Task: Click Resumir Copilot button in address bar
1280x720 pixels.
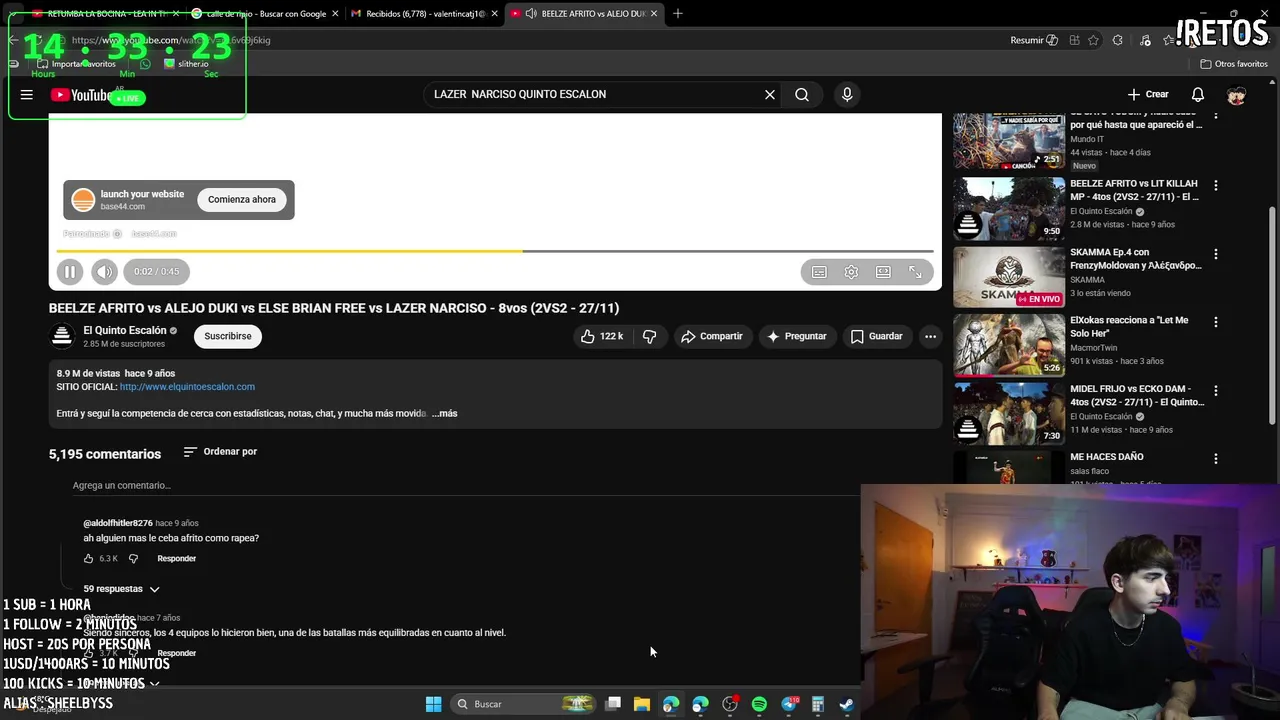Action: 1034,40
